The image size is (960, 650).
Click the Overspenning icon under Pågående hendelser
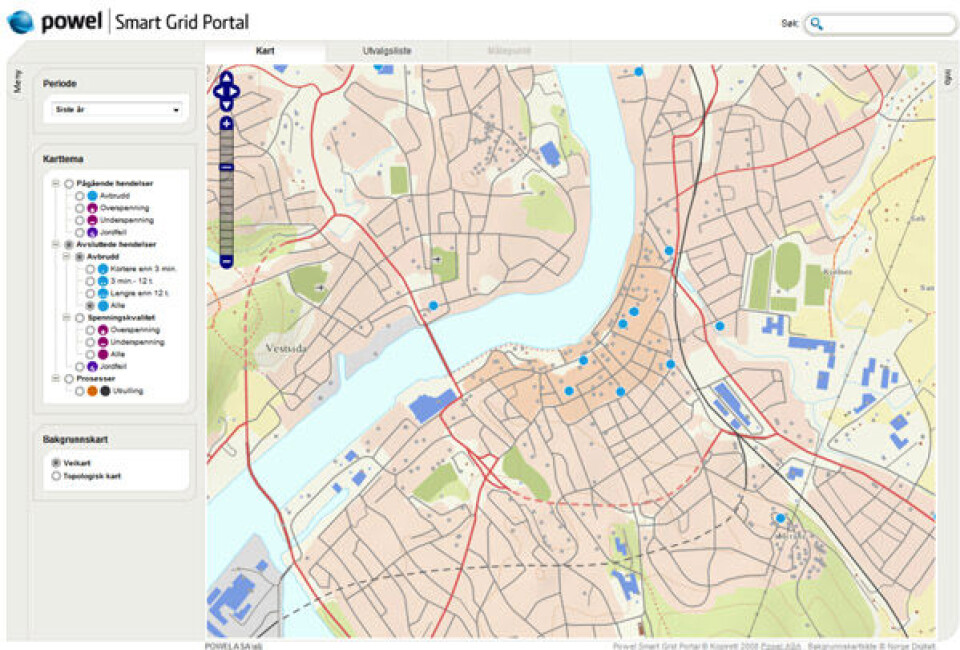coord(92,208)
